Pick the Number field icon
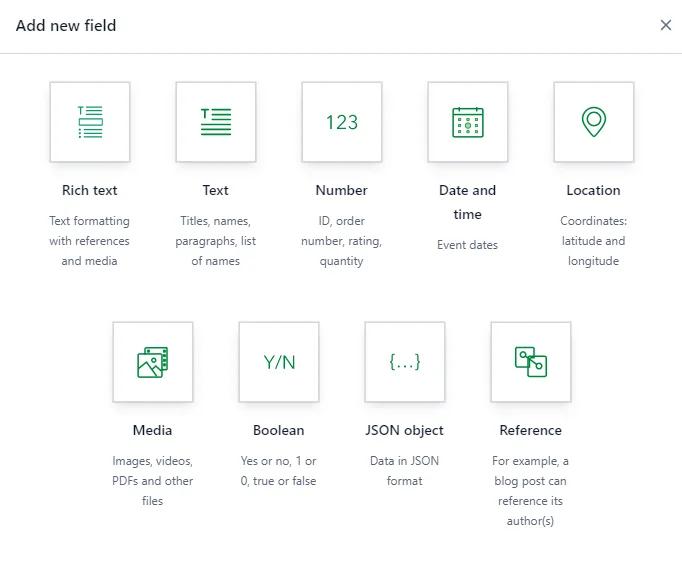The width and height of the screenshot is (682, 563). pos(342,122)
